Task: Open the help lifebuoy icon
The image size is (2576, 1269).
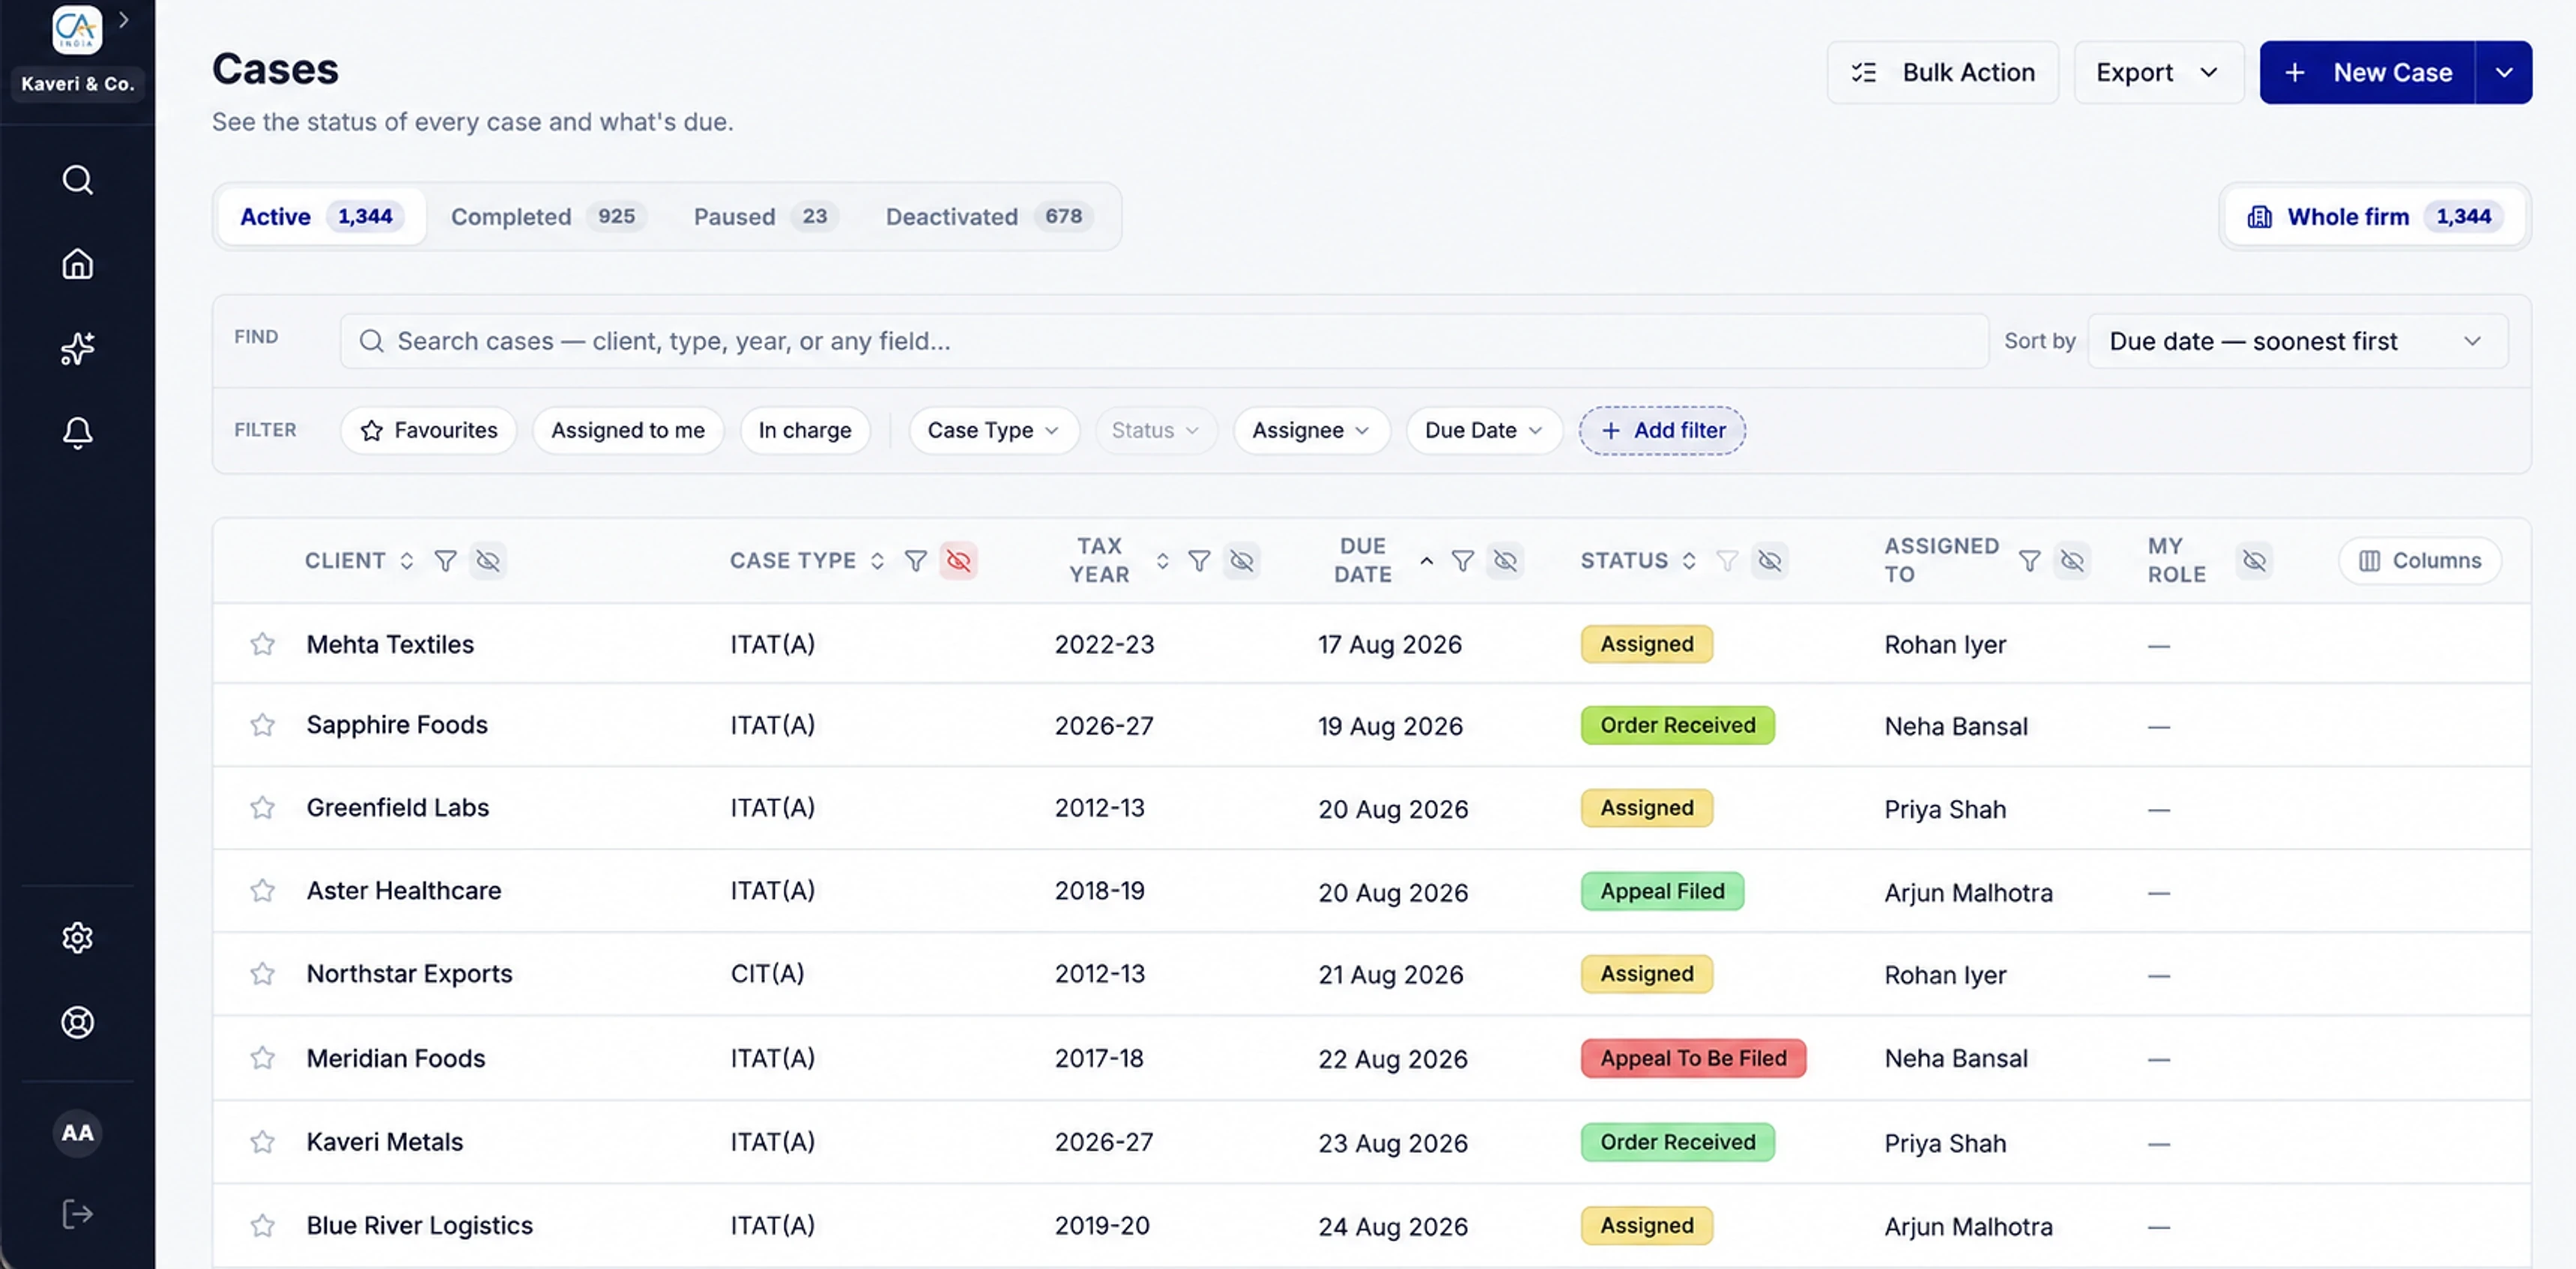Action: [77, 1022]
